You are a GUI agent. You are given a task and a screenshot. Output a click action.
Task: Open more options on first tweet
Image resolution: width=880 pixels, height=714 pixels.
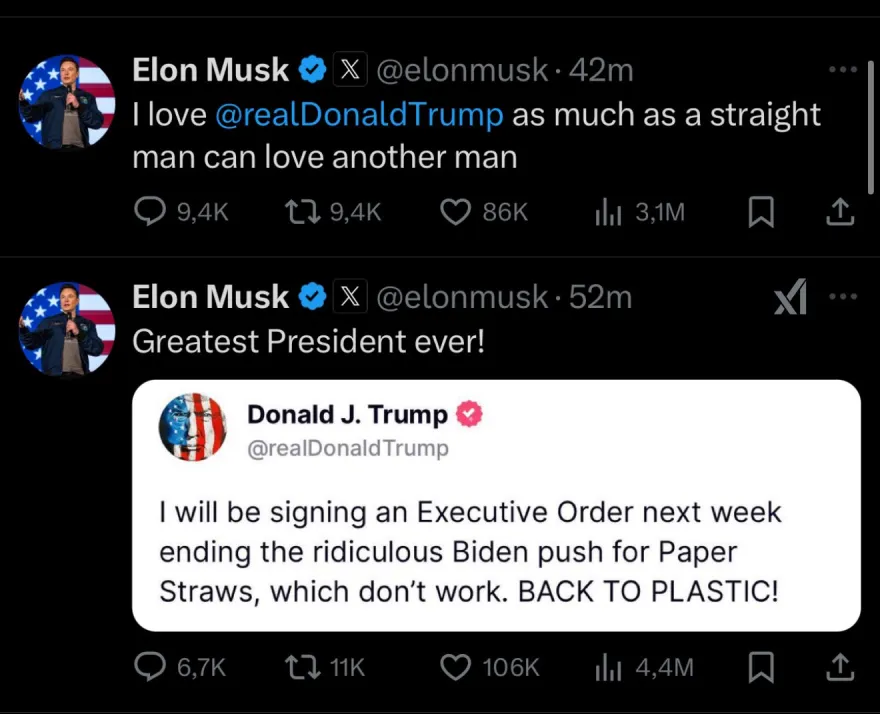(x=843, y=70)
